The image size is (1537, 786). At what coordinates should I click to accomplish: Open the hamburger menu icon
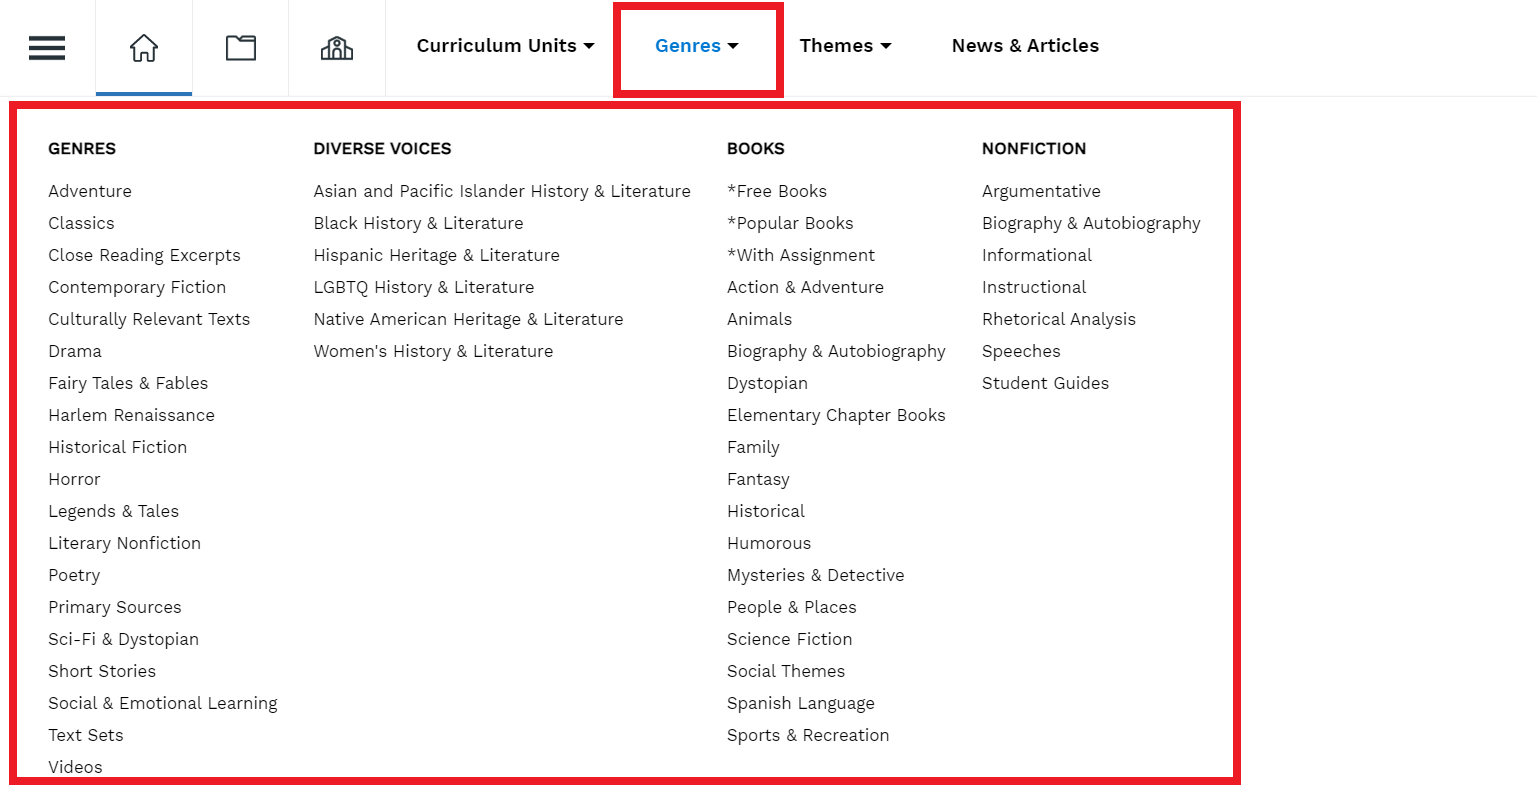(x=47, y=48)
